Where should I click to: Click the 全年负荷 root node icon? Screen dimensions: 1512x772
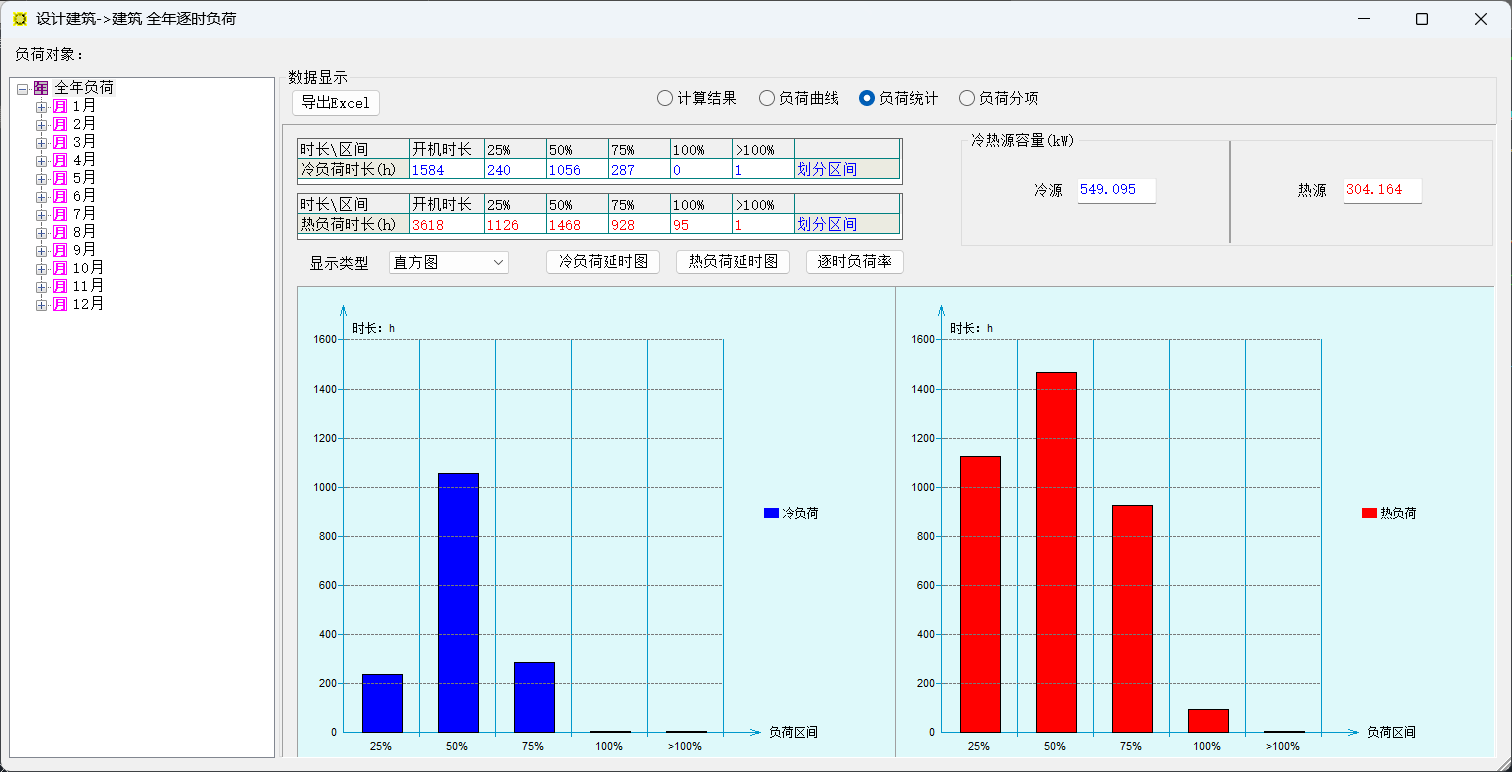pyautogui.click(x=41, y=88)
